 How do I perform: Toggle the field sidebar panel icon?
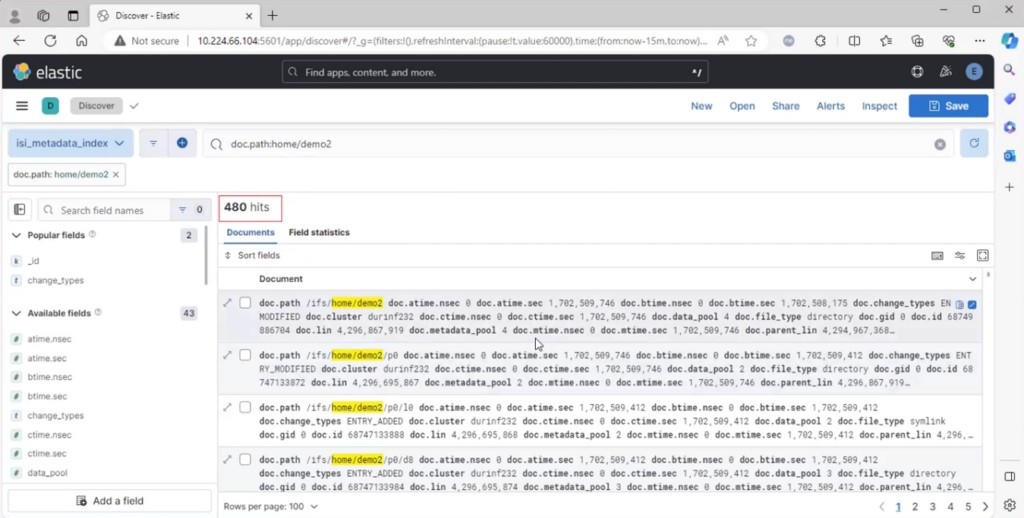click(19, 210)
